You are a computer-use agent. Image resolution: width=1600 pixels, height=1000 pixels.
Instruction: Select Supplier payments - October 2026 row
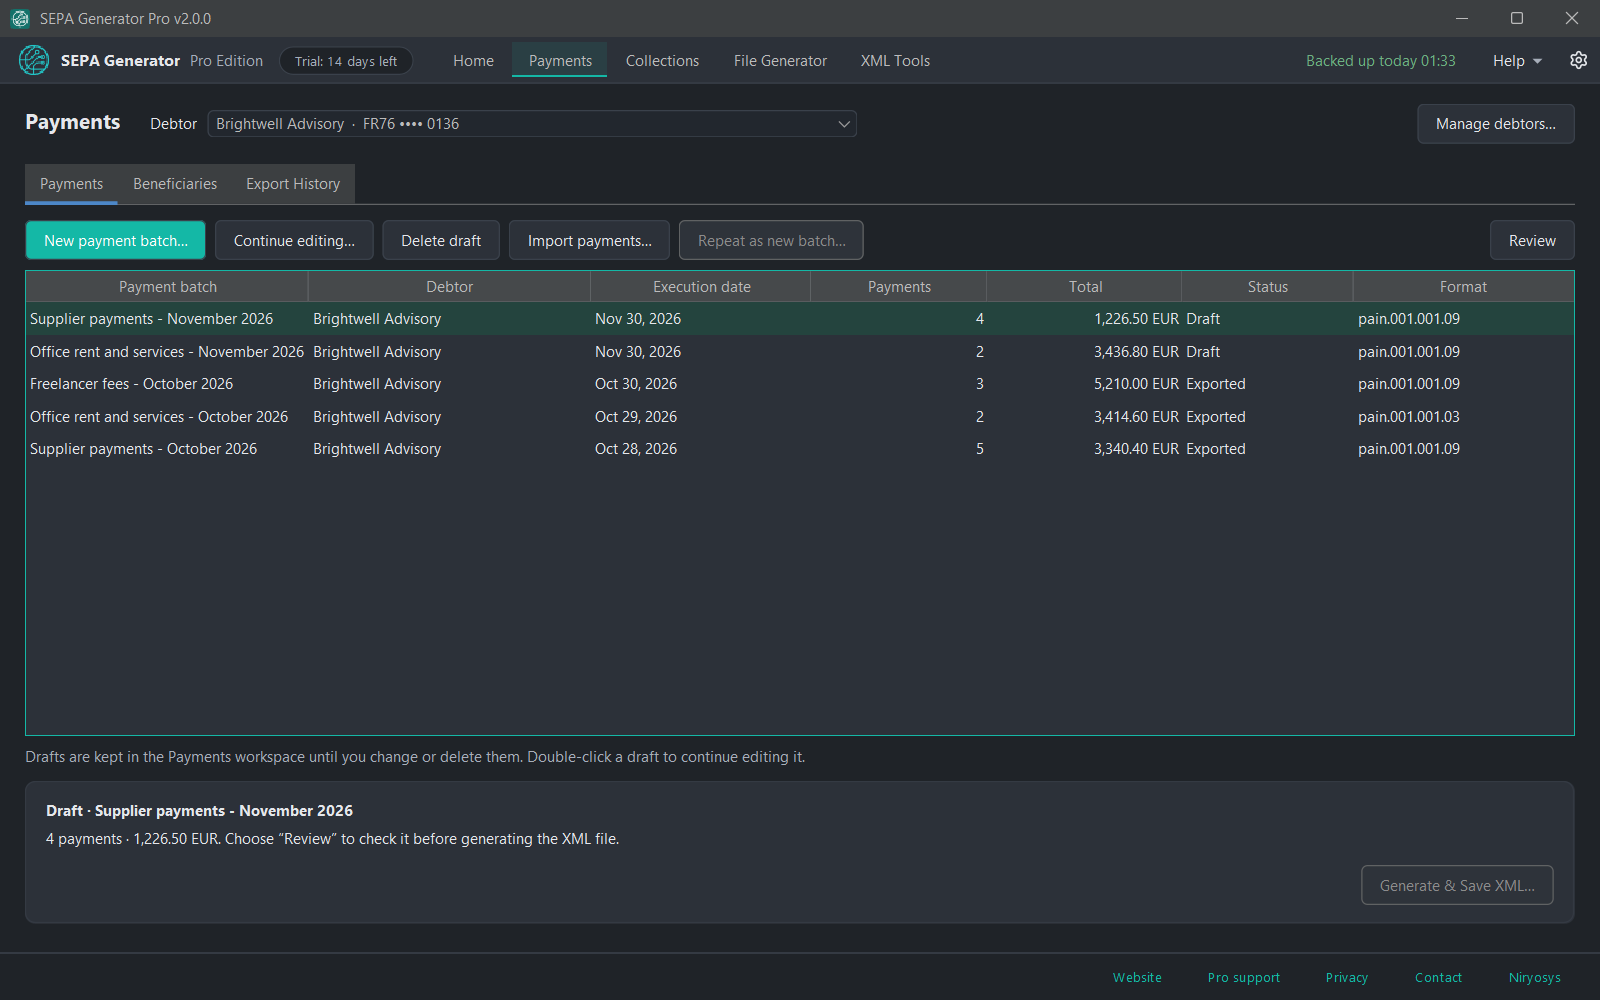click(800, 449)
